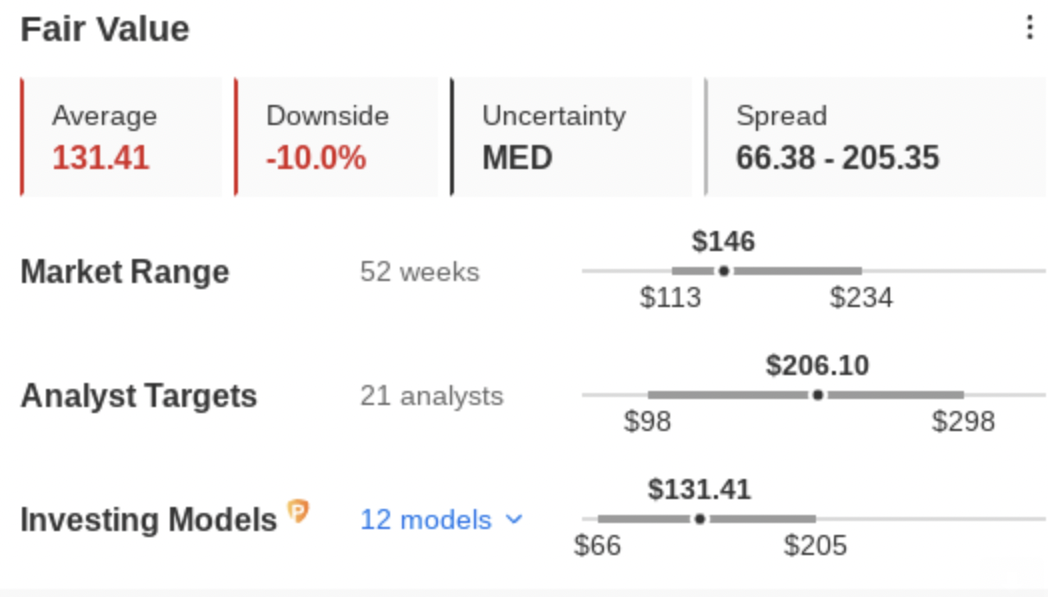
Task: Click the $66 investing models low label
Action: [597, 546]
